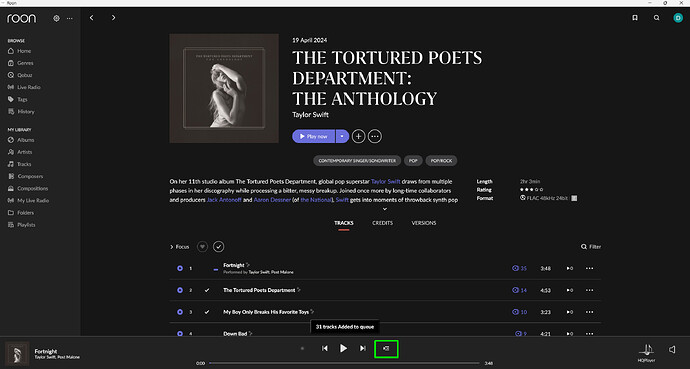The height and width of the screenshot is (369, 690).
Task: Follow the "the National" link
Action: (316, 200)
